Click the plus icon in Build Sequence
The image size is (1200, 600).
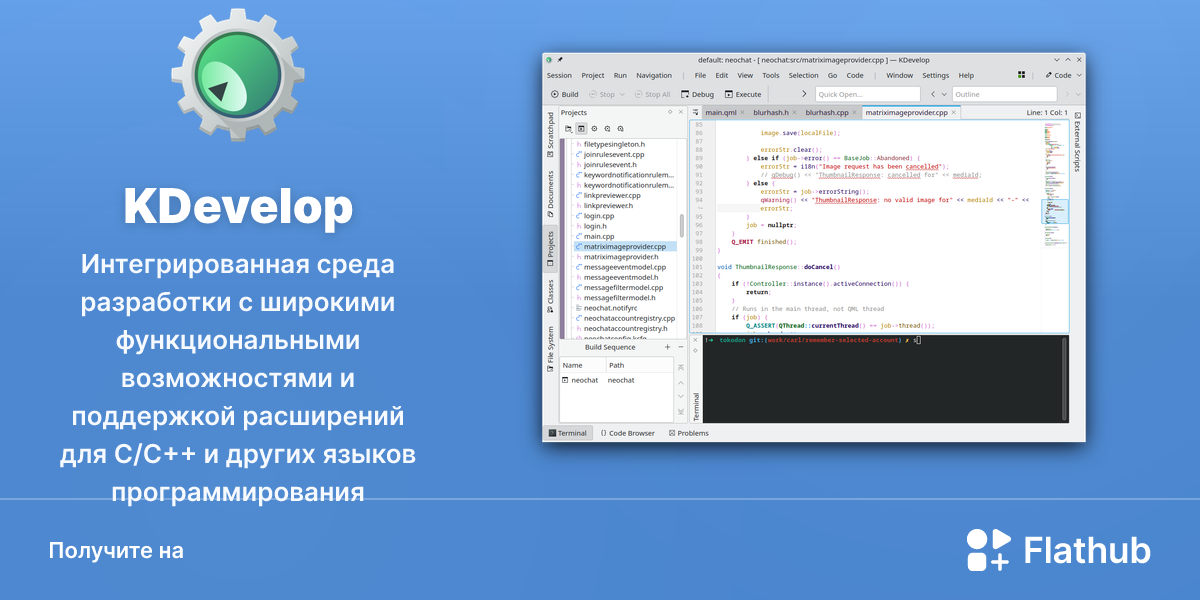coord(667,347)
